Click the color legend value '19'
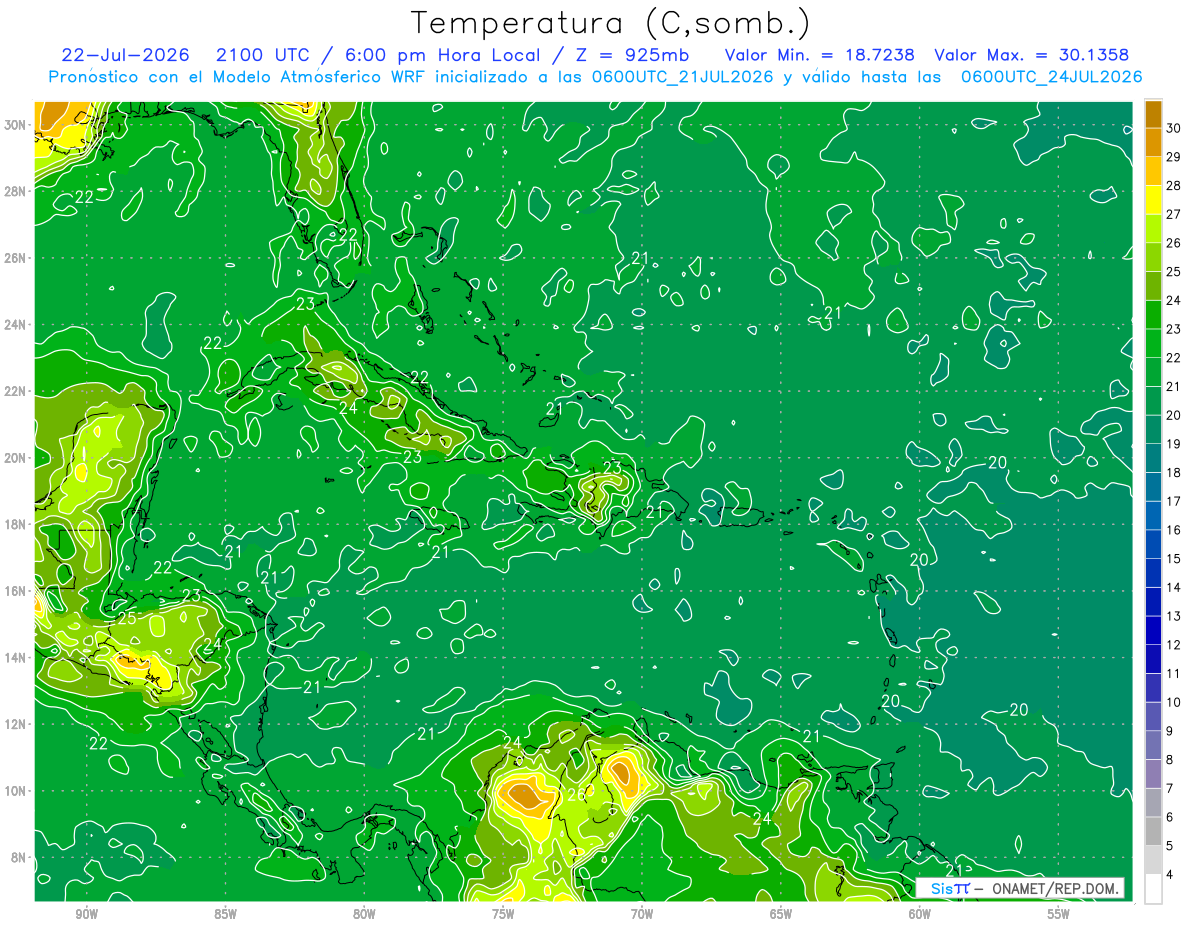The image size is (1200, 927). (x=1174, y=444)
